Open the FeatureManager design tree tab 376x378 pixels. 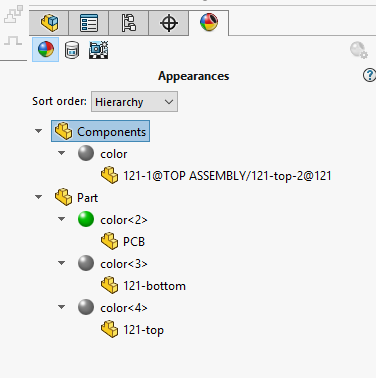point(49,23)
